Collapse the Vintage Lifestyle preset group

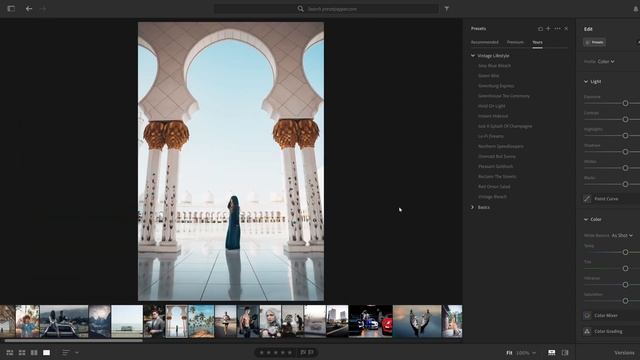click(x=473, y=56)
